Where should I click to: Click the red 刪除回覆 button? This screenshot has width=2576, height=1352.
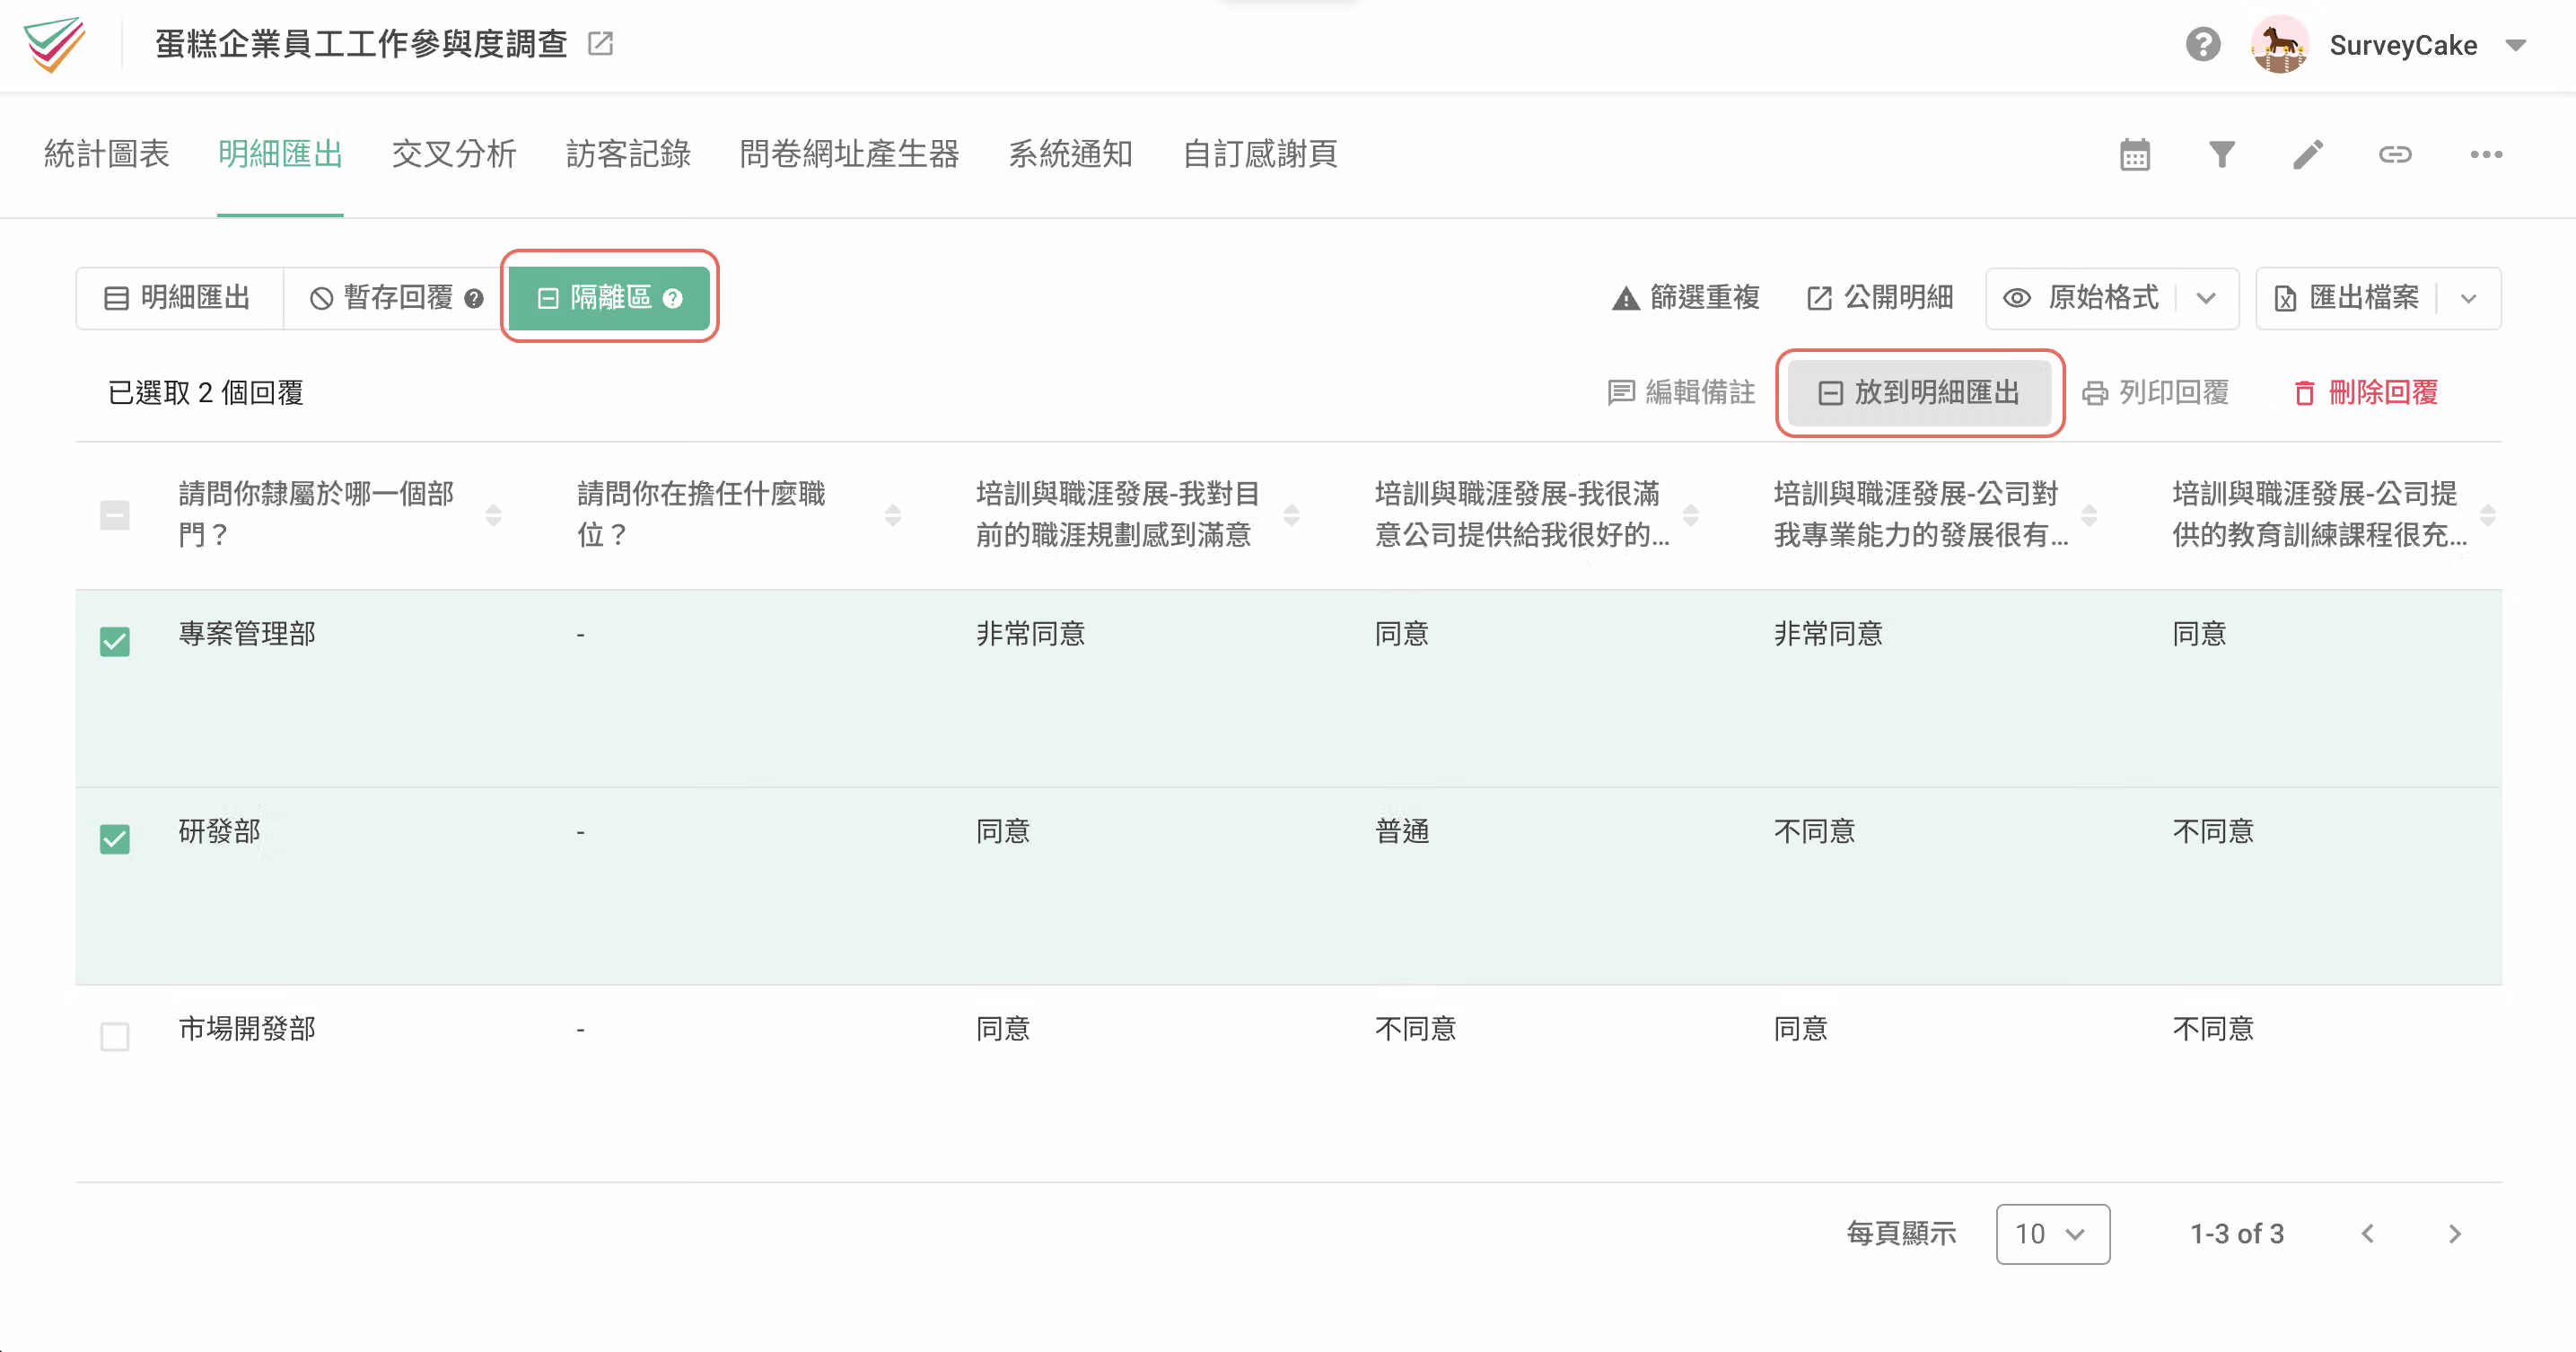(2365, 393)
